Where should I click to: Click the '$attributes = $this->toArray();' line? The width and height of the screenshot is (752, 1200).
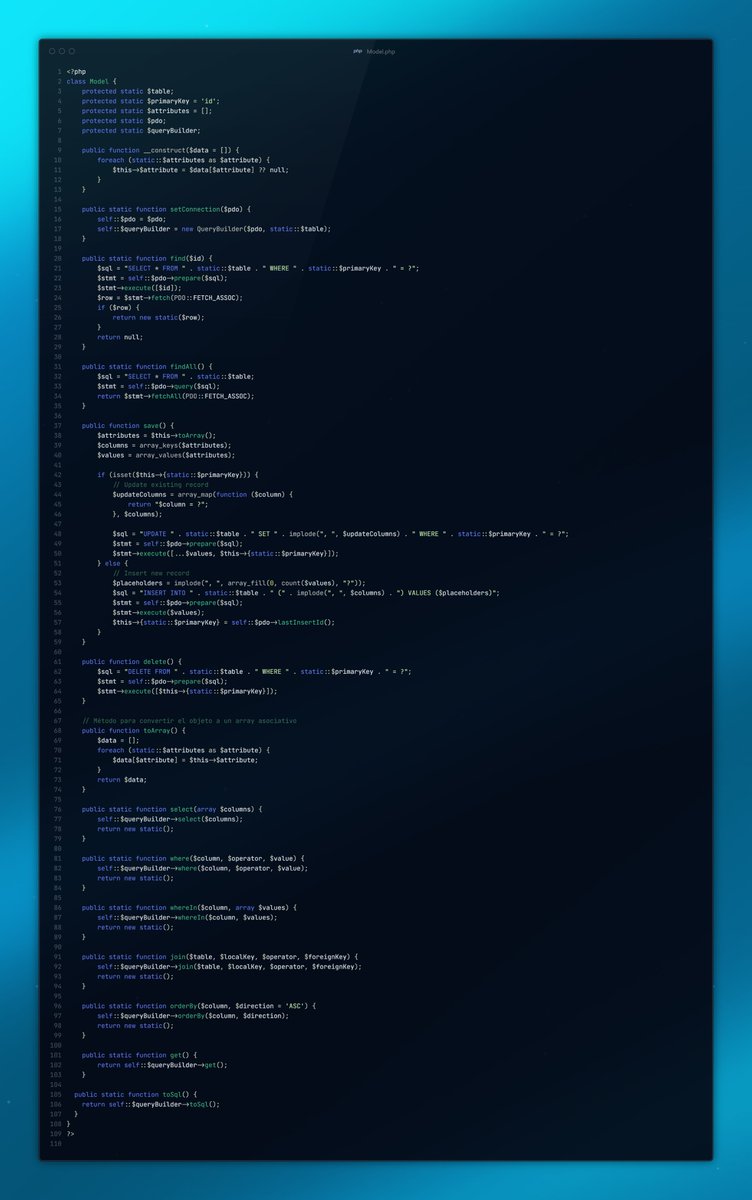(156, 435)
